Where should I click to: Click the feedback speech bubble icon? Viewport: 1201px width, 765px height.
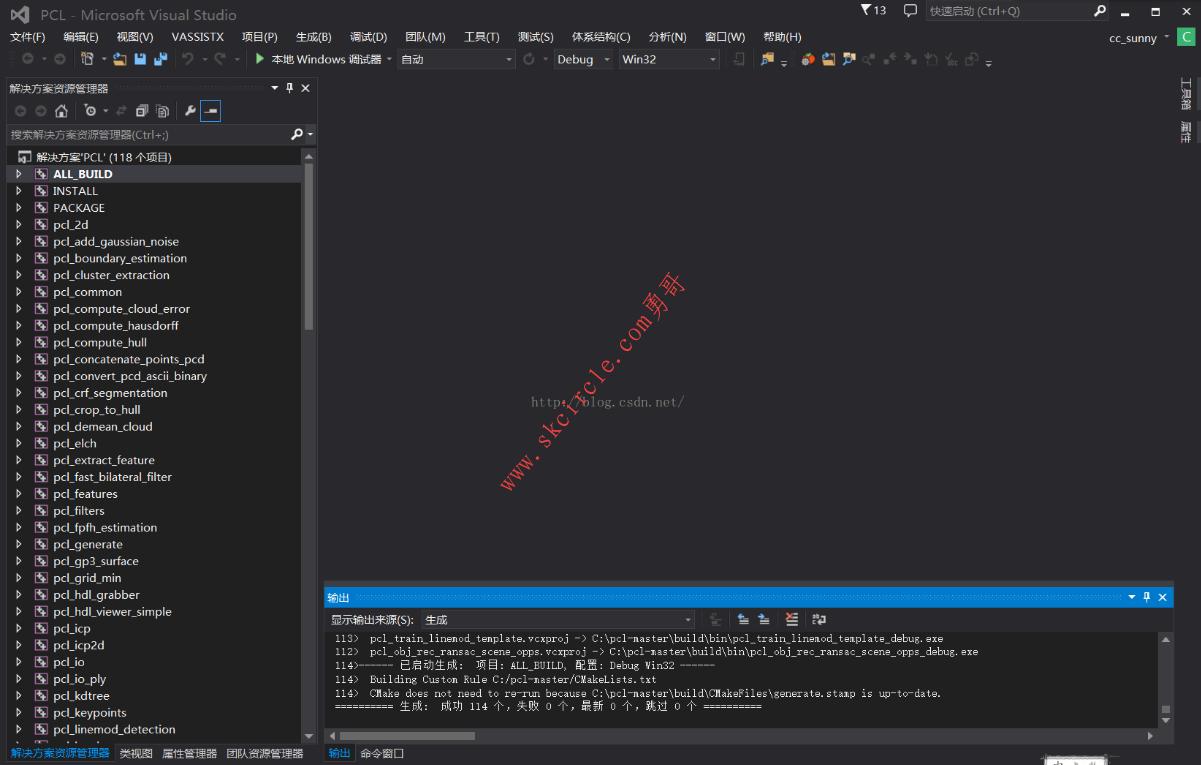[910, 11]
